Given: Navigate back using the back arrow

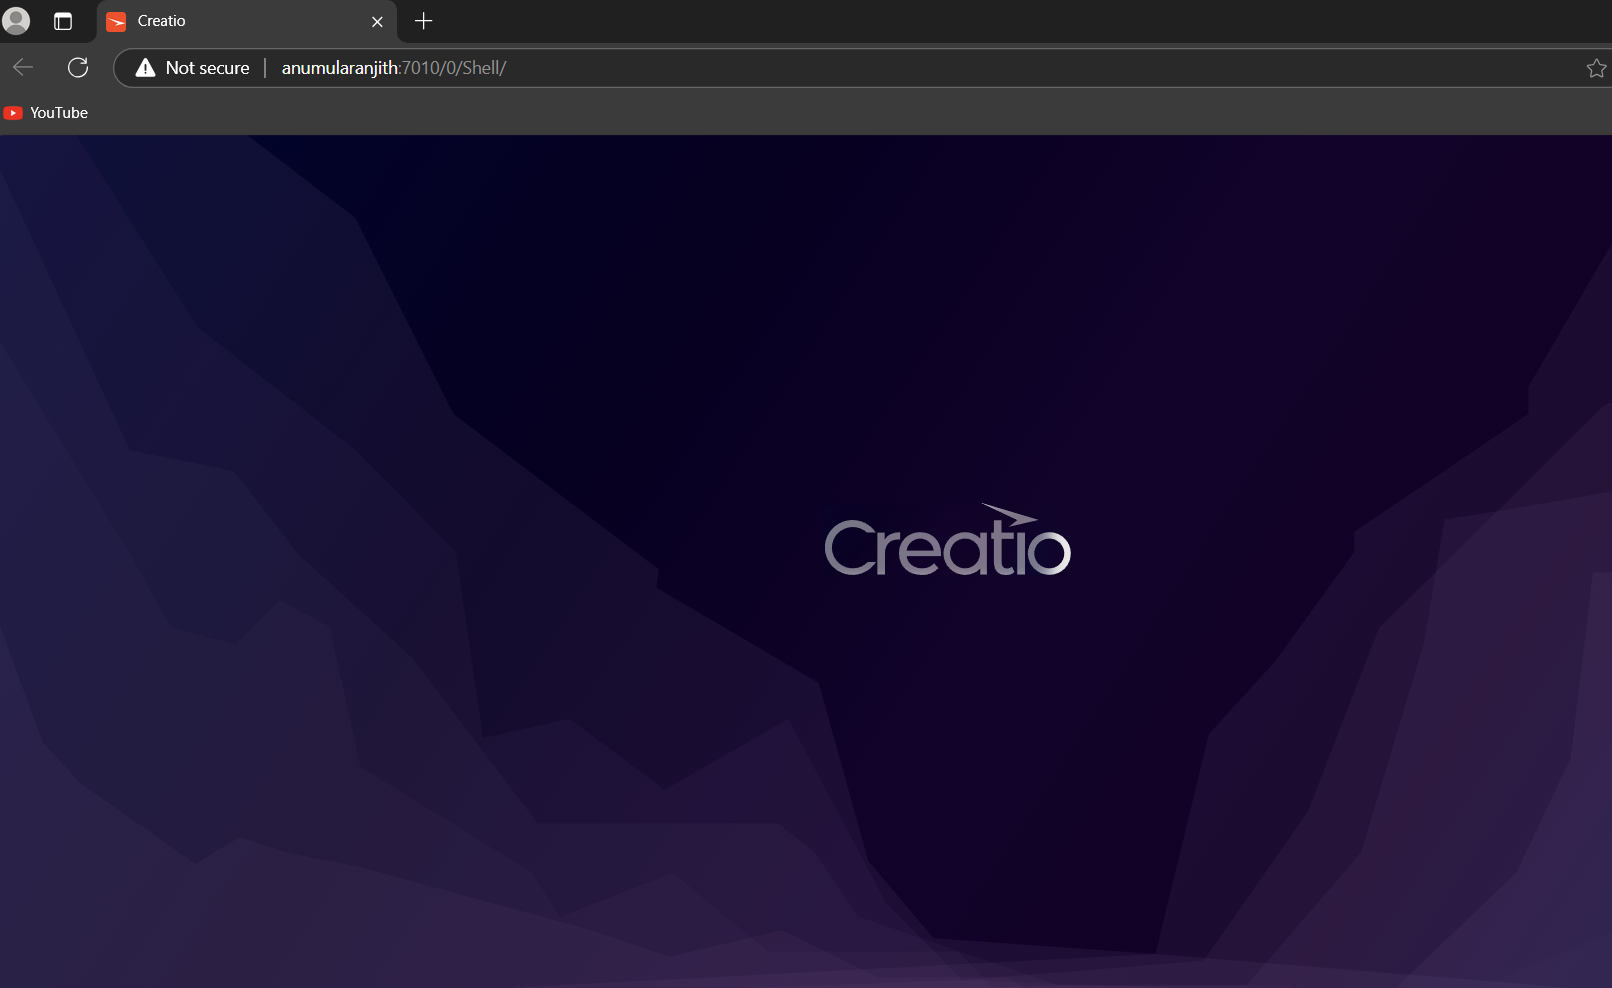Looking at the screenshot, I should click(x=22, y=68).
